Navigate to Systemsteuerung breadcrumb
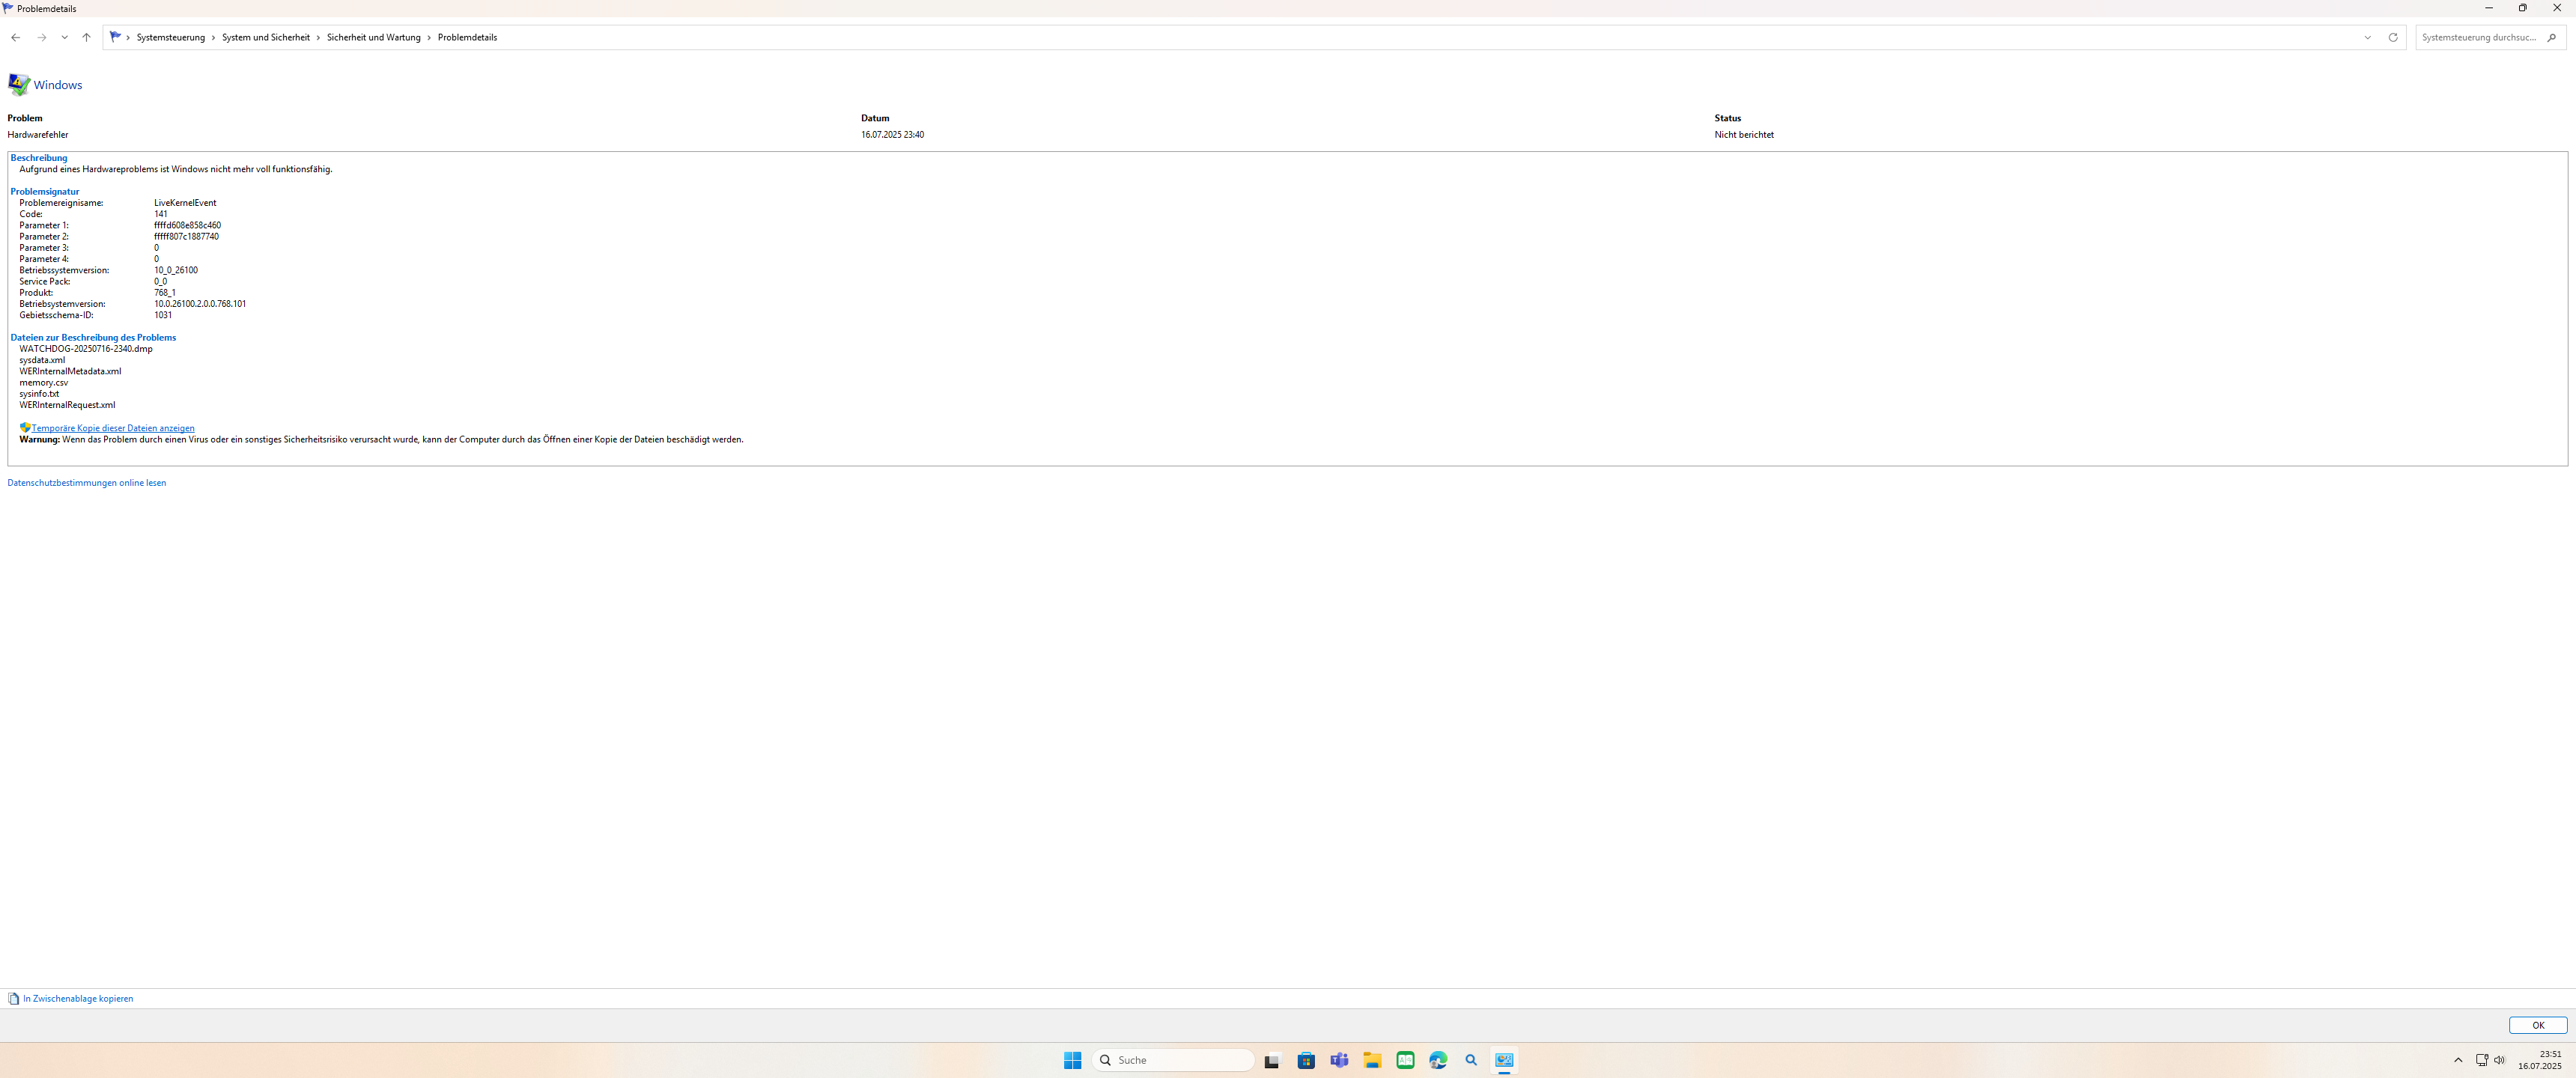The image size is (2576, 1078). click(x=170, y=38)
